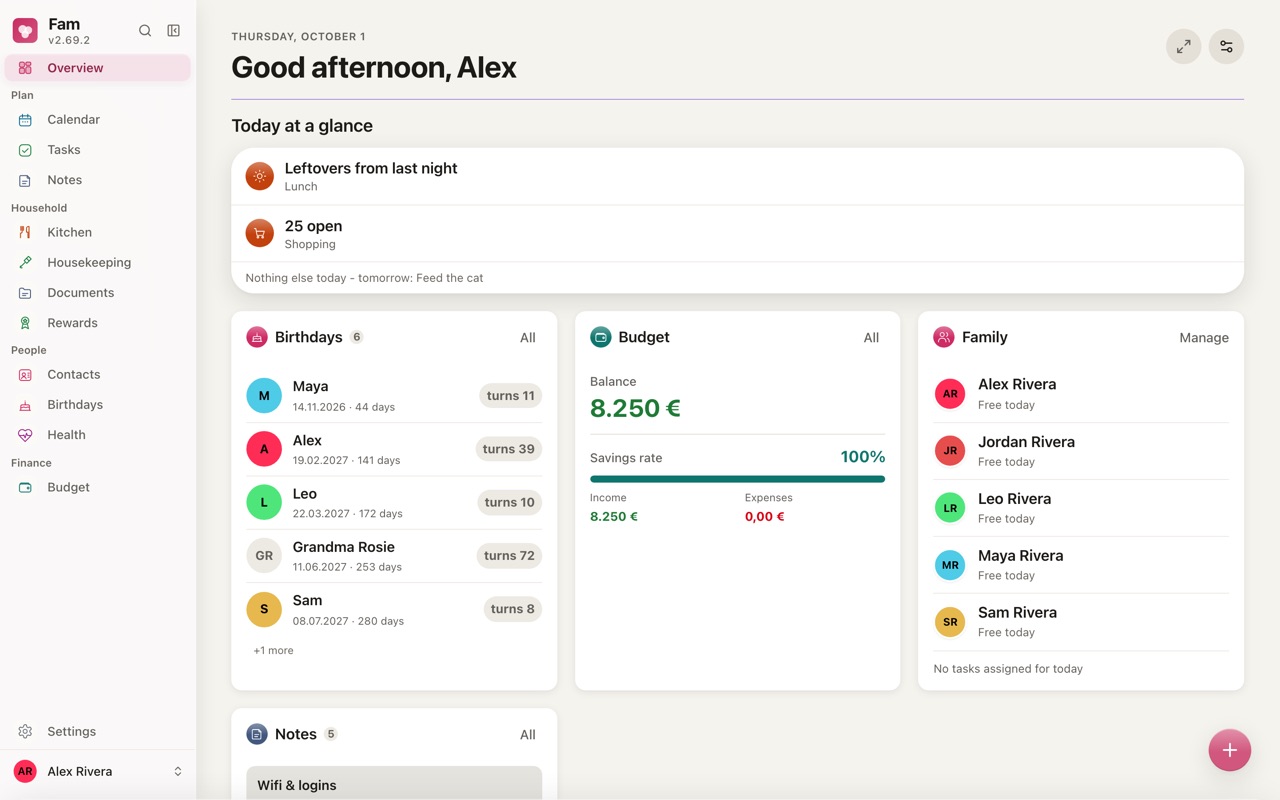Open fullscreen expand icon button

coord(1183,47)
